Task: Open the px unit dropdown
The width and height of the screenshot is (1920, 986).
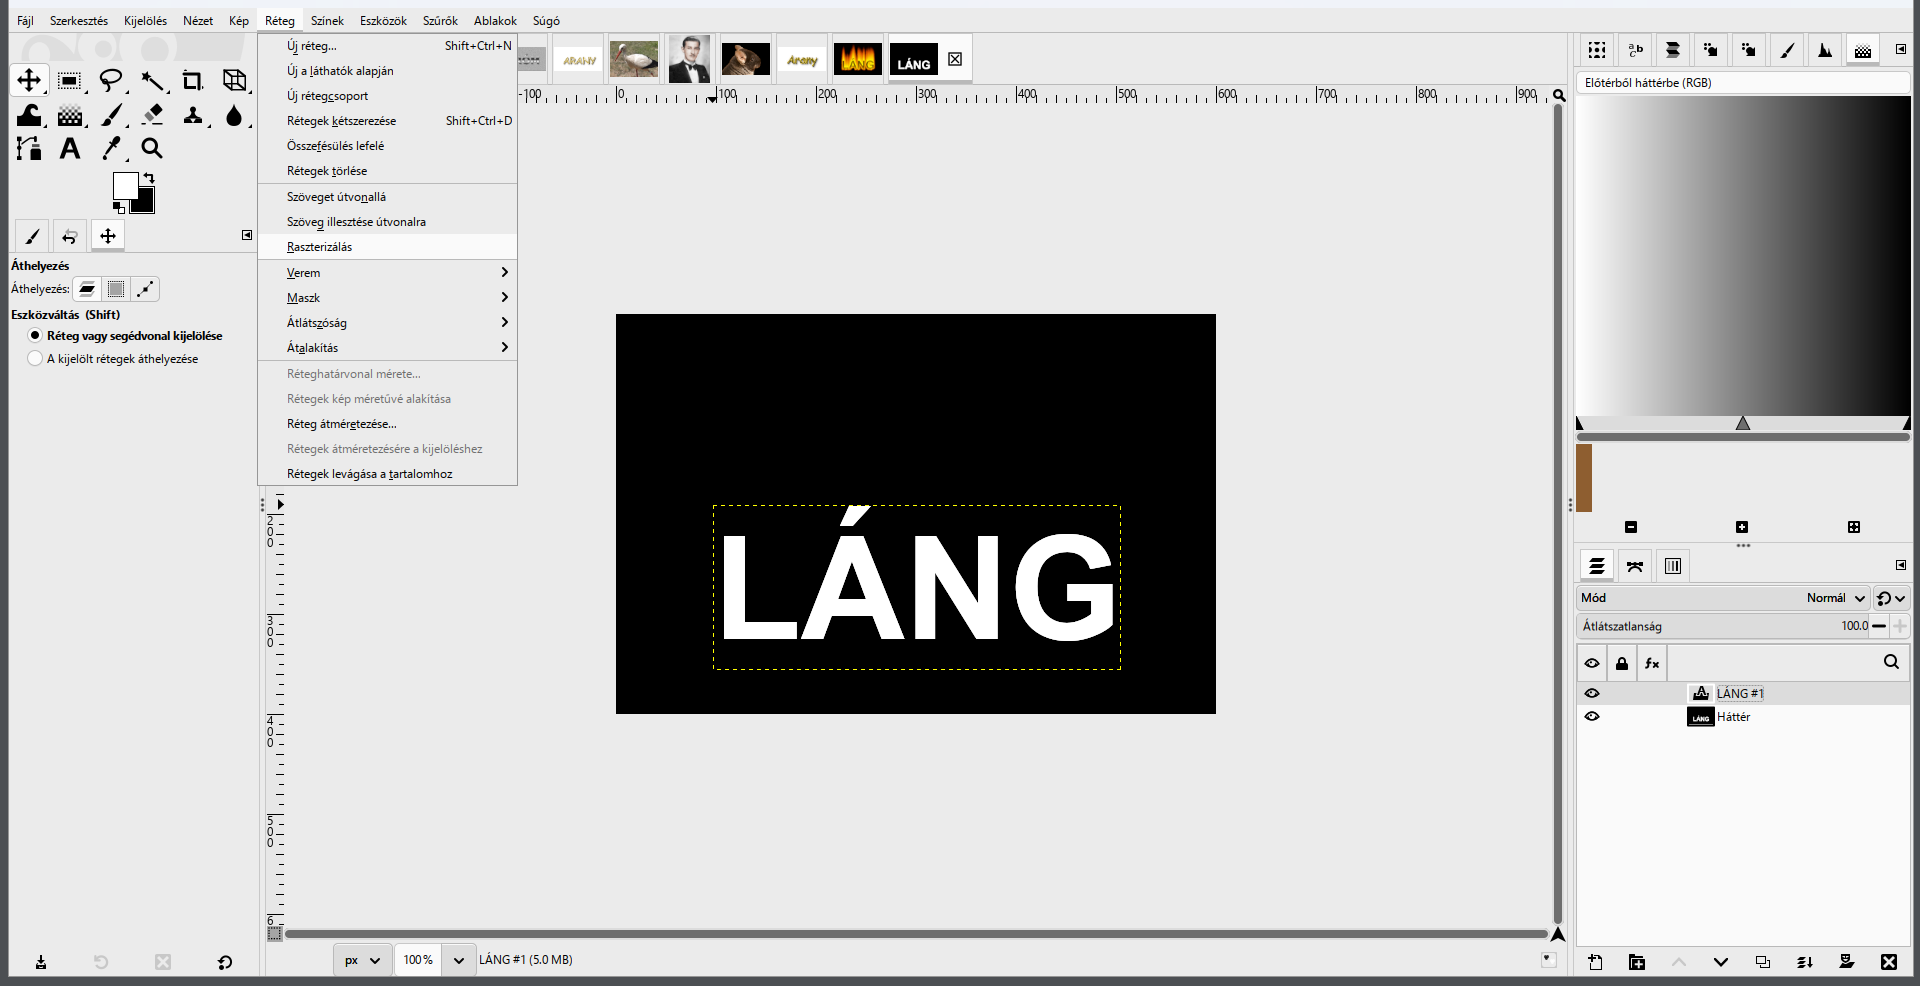Action: tap(363, 960)
